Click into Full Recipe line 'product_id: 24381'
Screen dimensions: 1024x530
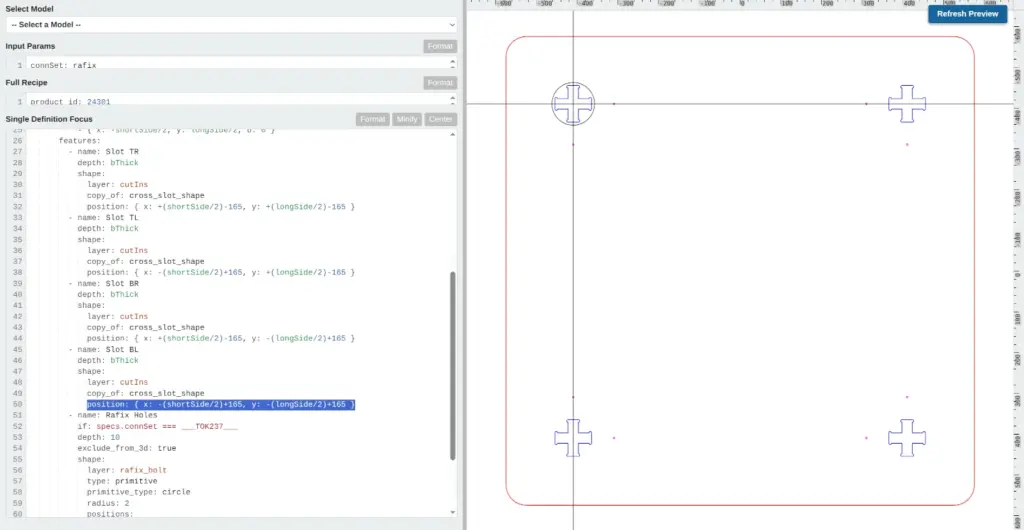(x=71, y=102)
